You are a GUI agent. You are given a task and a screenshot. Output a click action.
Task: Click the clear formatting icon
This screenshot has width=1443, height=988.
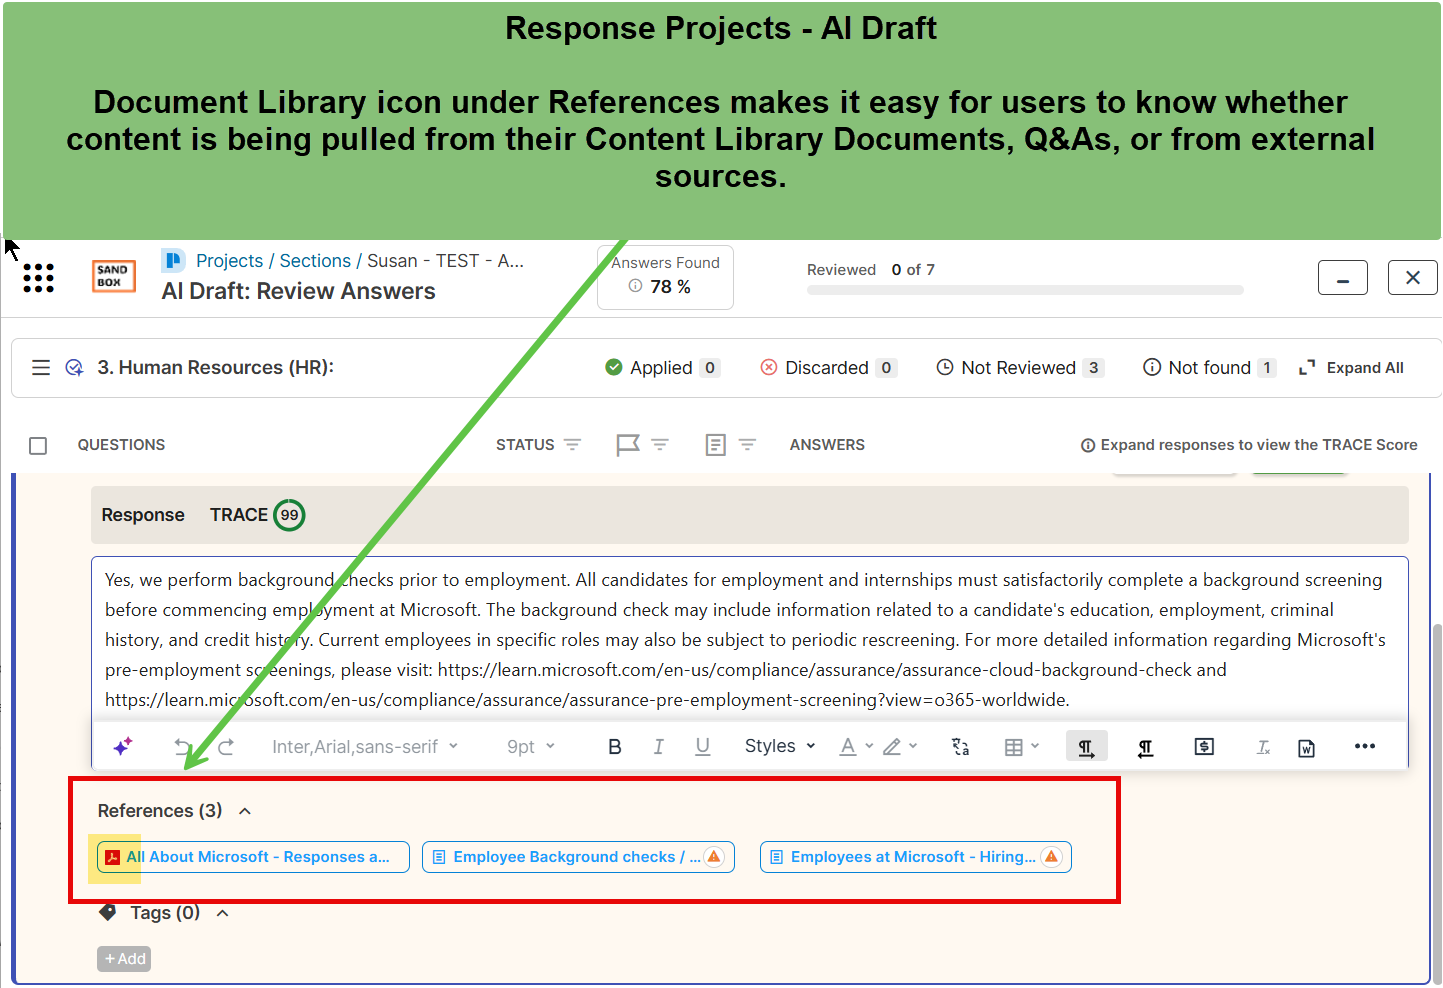(1264, 747)
